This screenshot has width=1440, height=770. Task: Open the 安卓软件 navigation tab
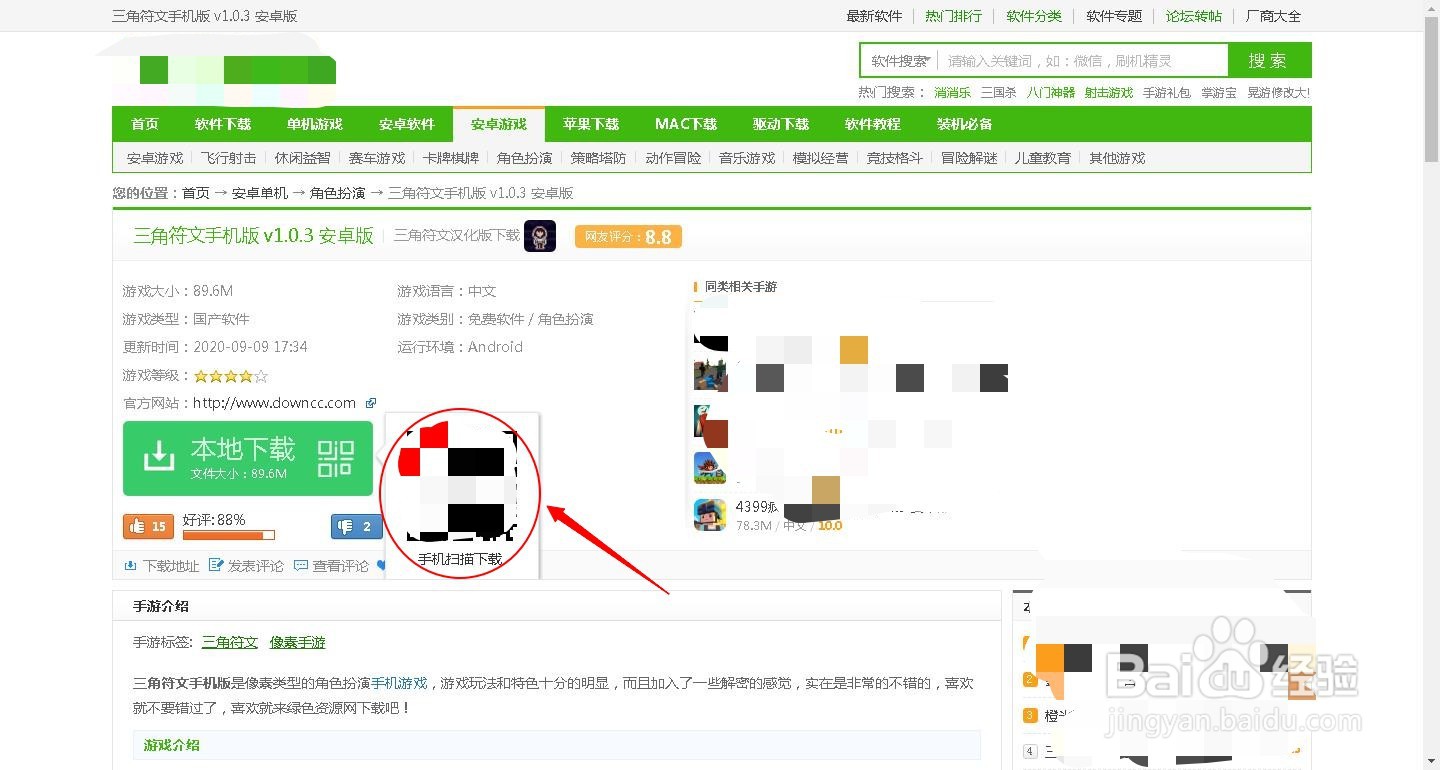tap(407, 124)
